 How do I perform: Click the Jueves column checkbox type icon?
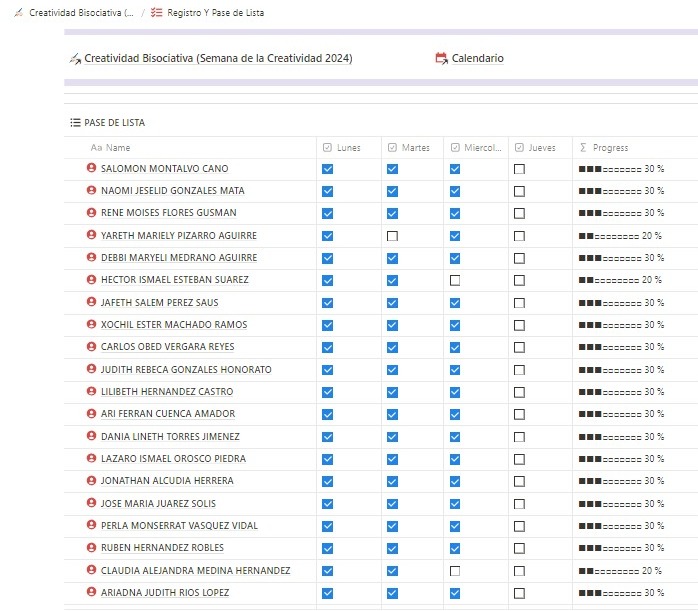(519, 148)
